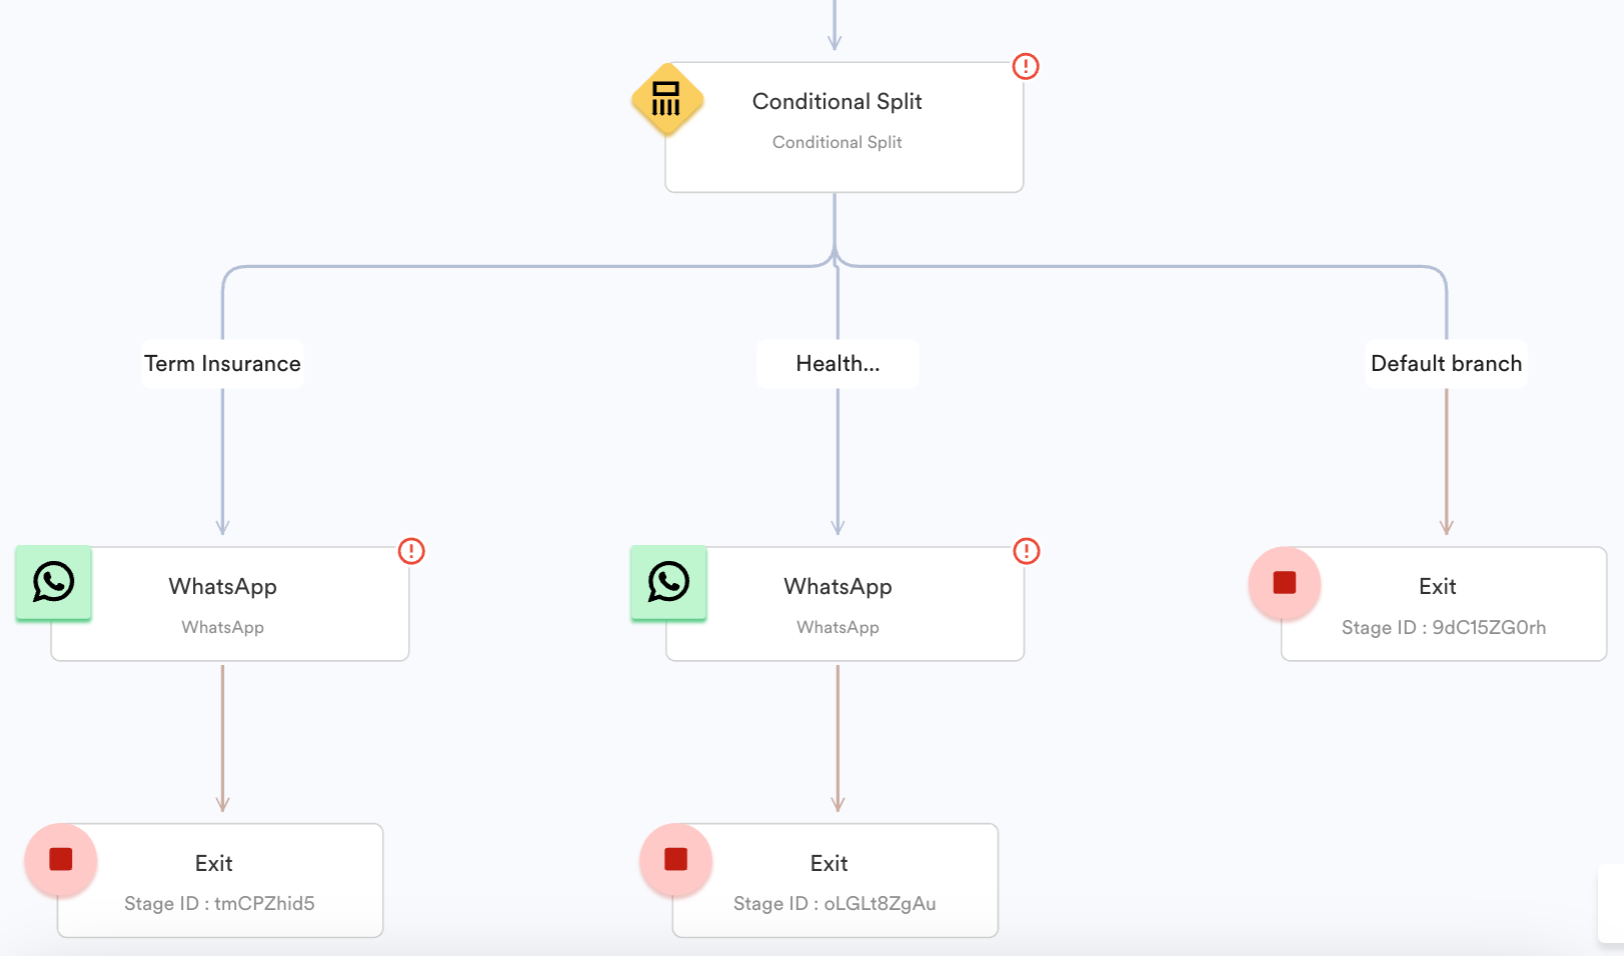
Task: Open the WhatsApp node below Health branch
Action: 845,604
